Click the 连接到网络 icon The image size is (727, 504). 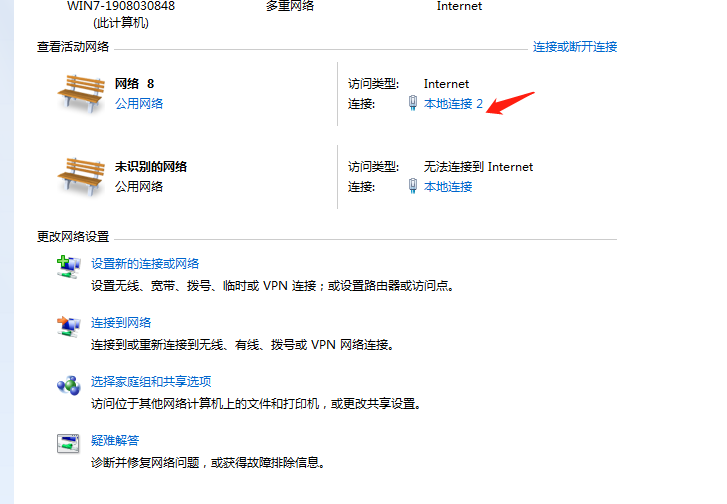click(x=68, y=325)
